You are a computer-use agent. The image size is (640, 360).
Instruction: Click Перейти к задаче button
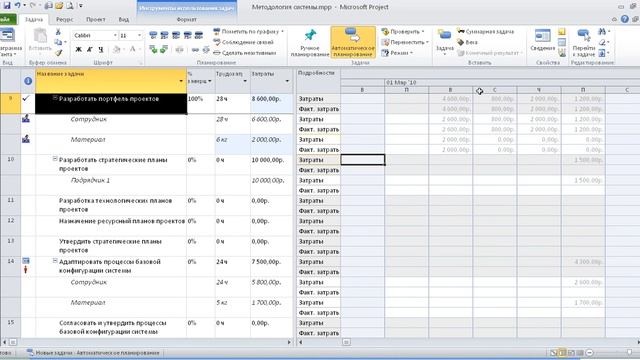click(584, 42)
